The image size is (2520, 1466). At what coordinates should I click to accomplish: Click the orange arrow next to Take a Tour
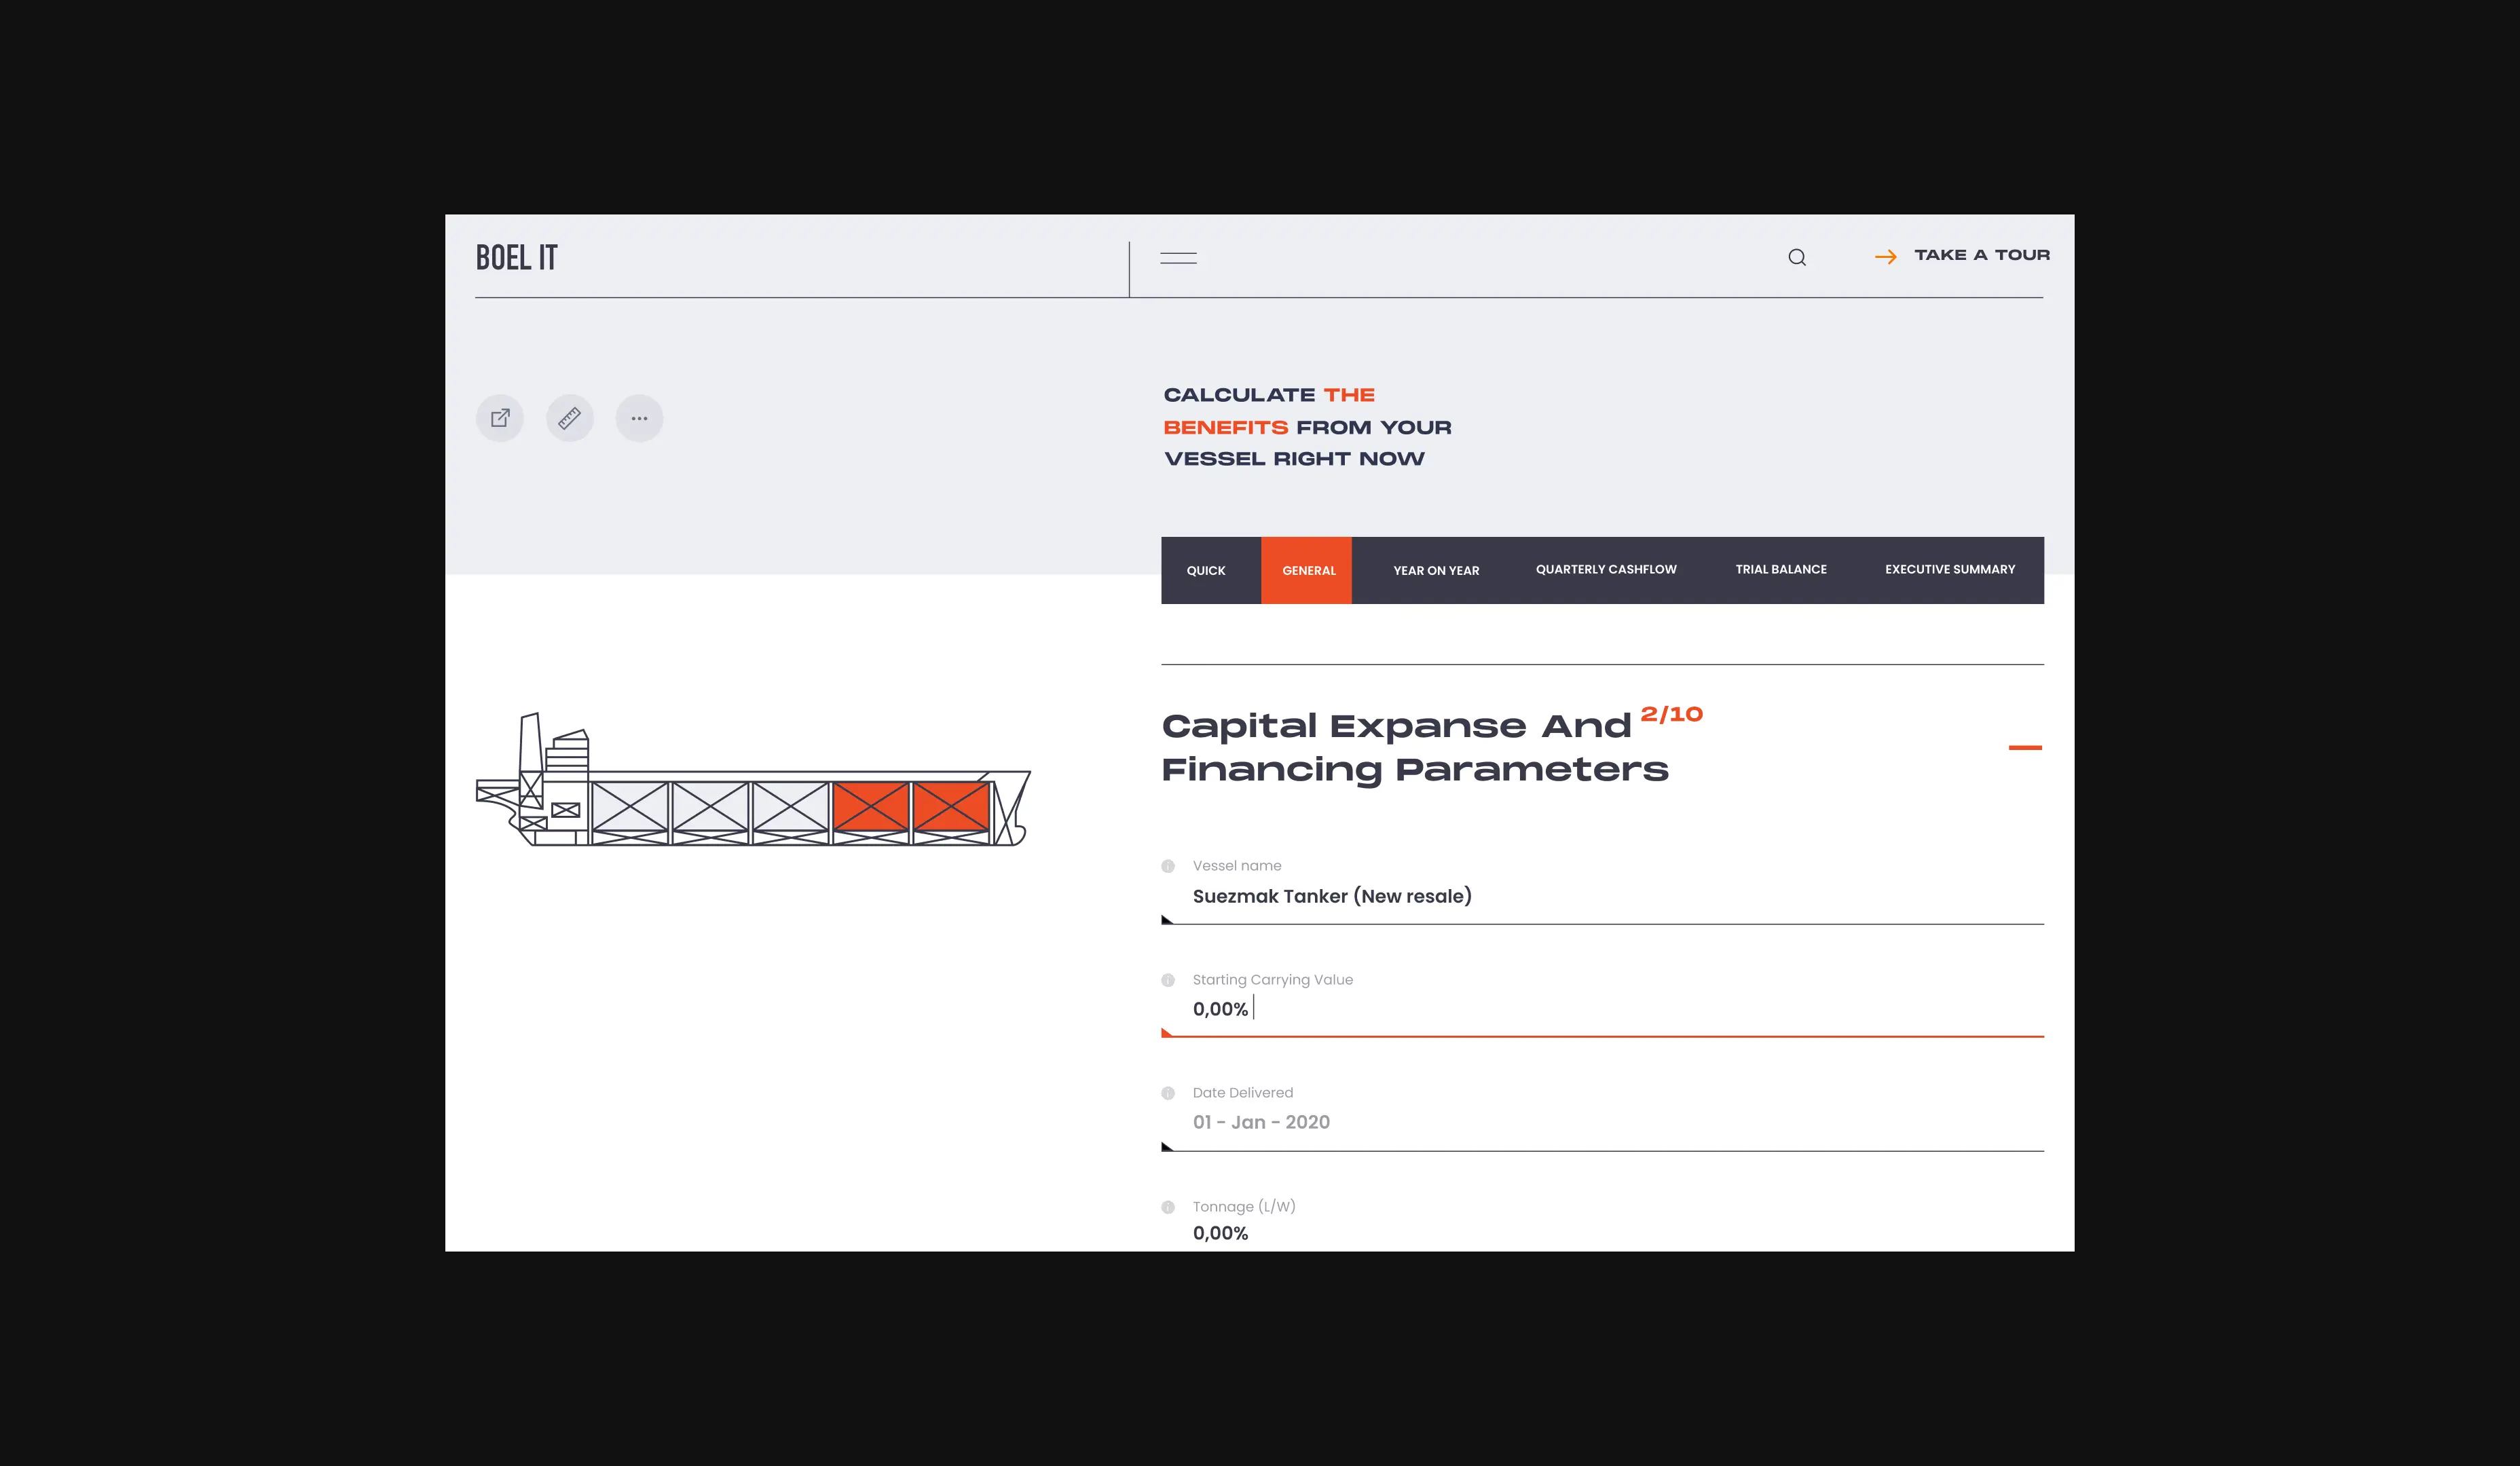[x=1886, y=256]
